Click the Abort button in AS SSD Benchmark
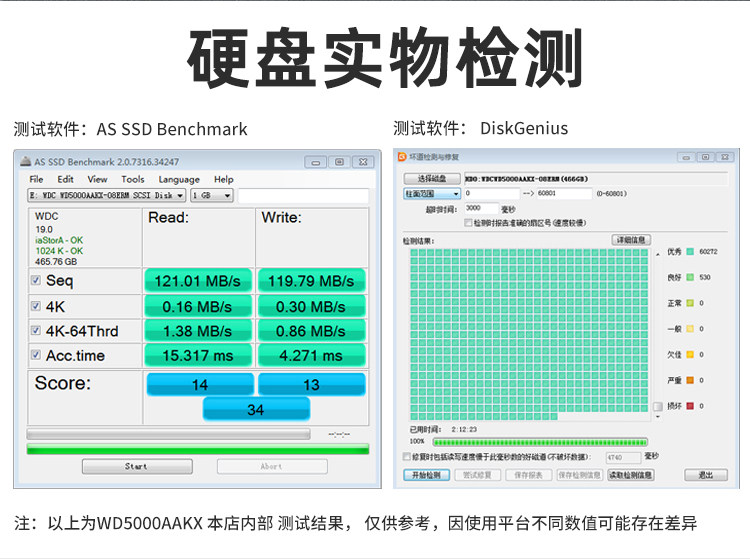Image resolution: width=750 pixels, height=559 pixels. tap(272, 466)
